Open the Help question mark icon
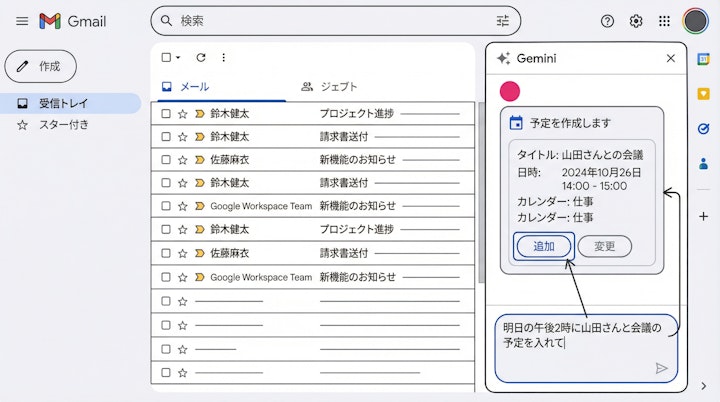720x402 pixels. pyautogui.click(x=607, y=21)
